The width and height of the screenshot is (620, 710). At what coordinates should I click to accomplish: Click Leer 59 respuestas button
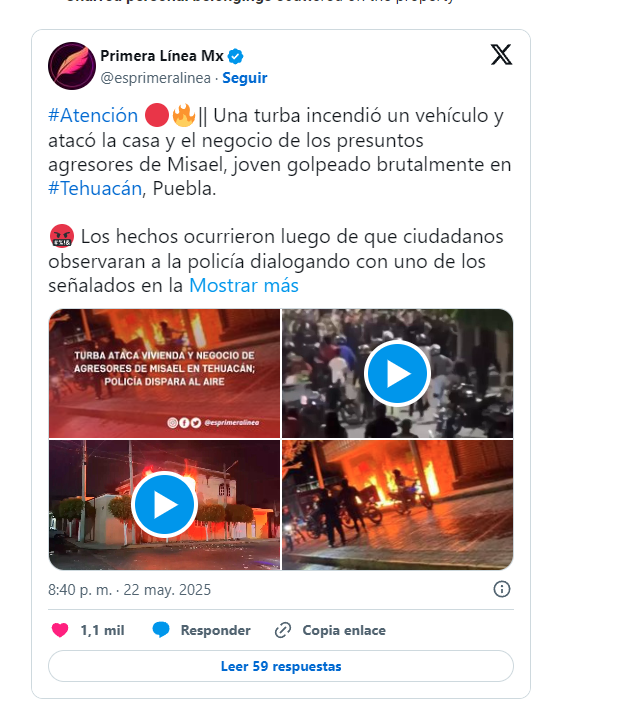pos(281,666)
